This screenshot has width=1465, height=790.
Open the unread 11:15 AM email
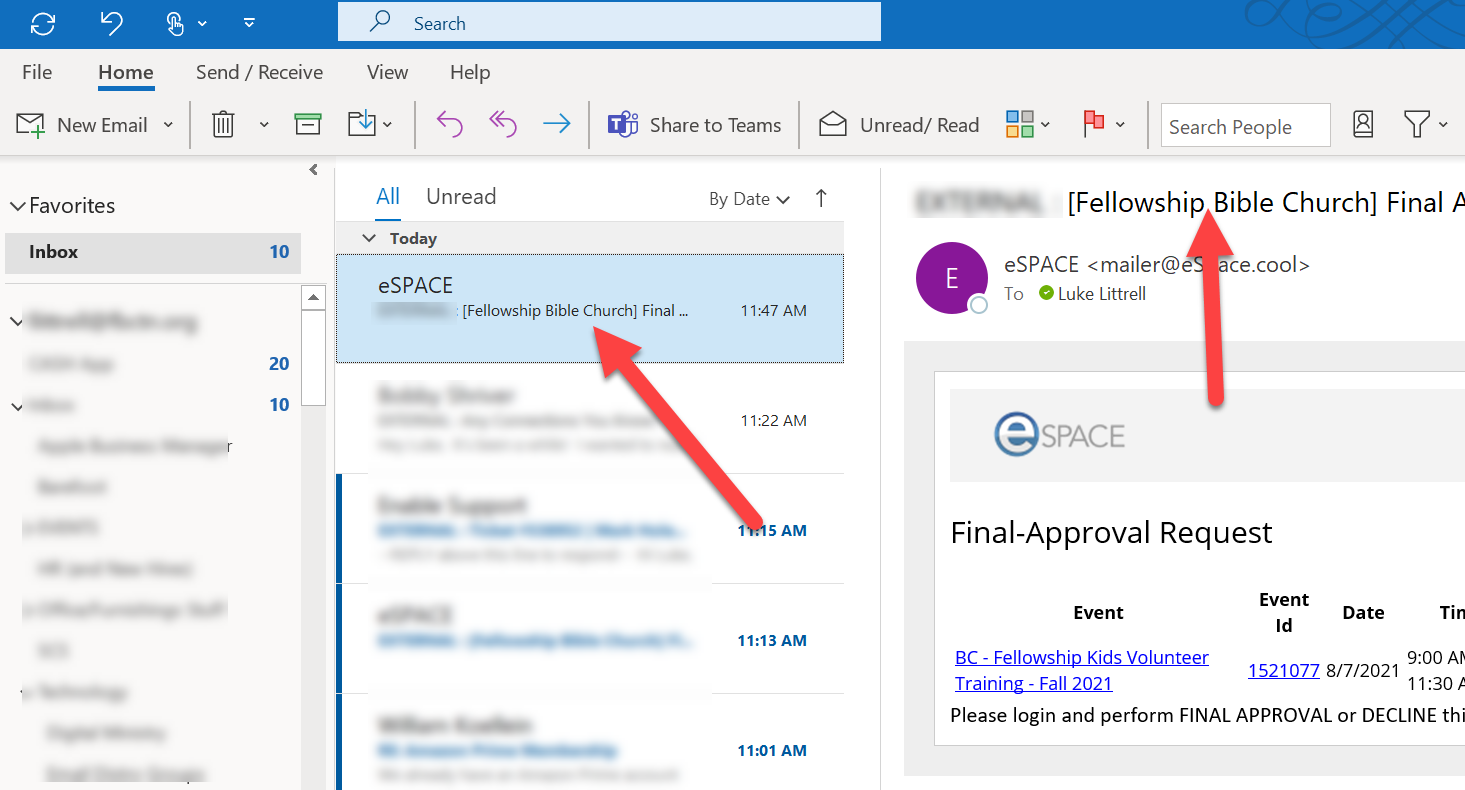590,529
